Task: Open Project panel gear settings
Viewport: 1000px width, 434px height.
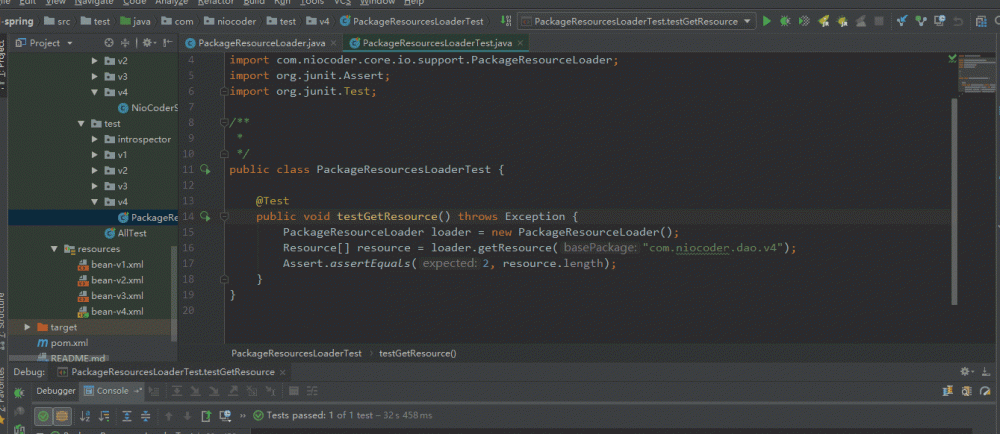Action: pyautogui.click(x=148, y=43)
